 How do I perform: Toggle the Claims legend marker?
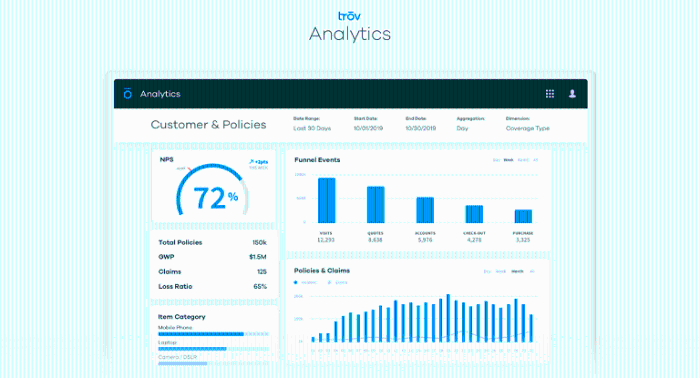[329, 282]
